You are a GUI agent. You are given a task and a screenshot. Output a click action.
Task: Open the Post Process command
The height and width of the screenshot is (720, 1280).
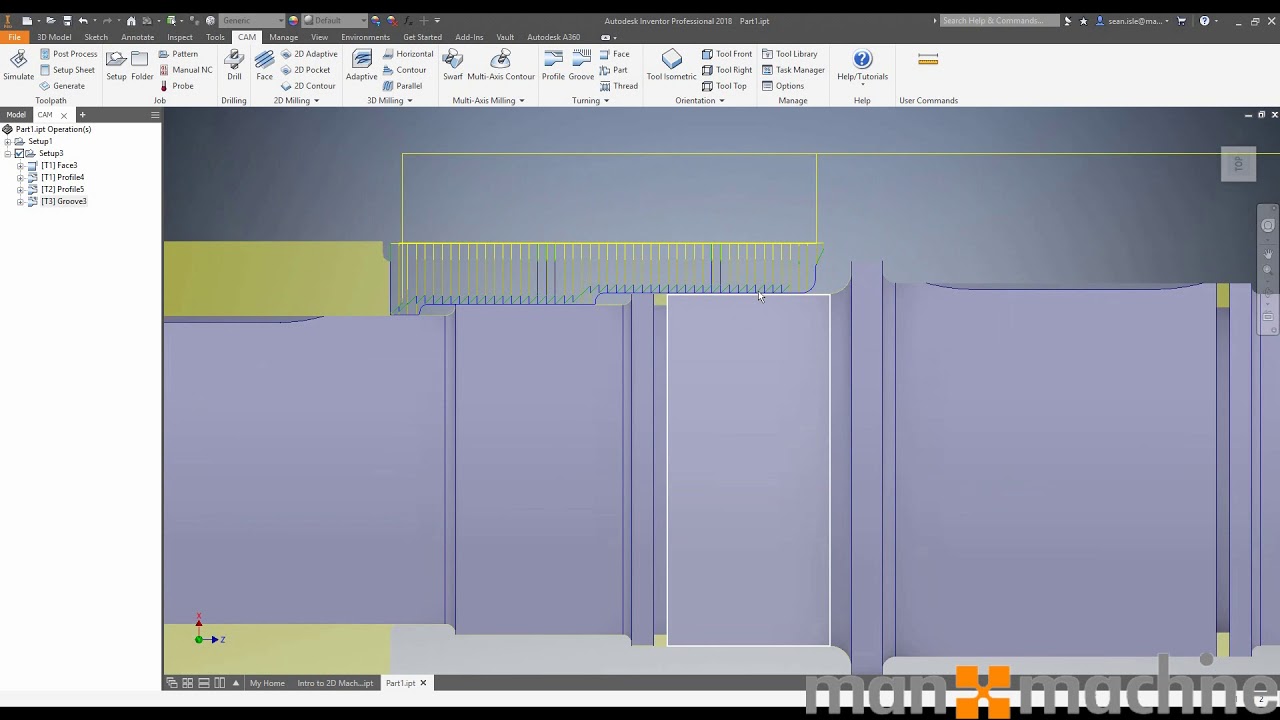(68, 54)
